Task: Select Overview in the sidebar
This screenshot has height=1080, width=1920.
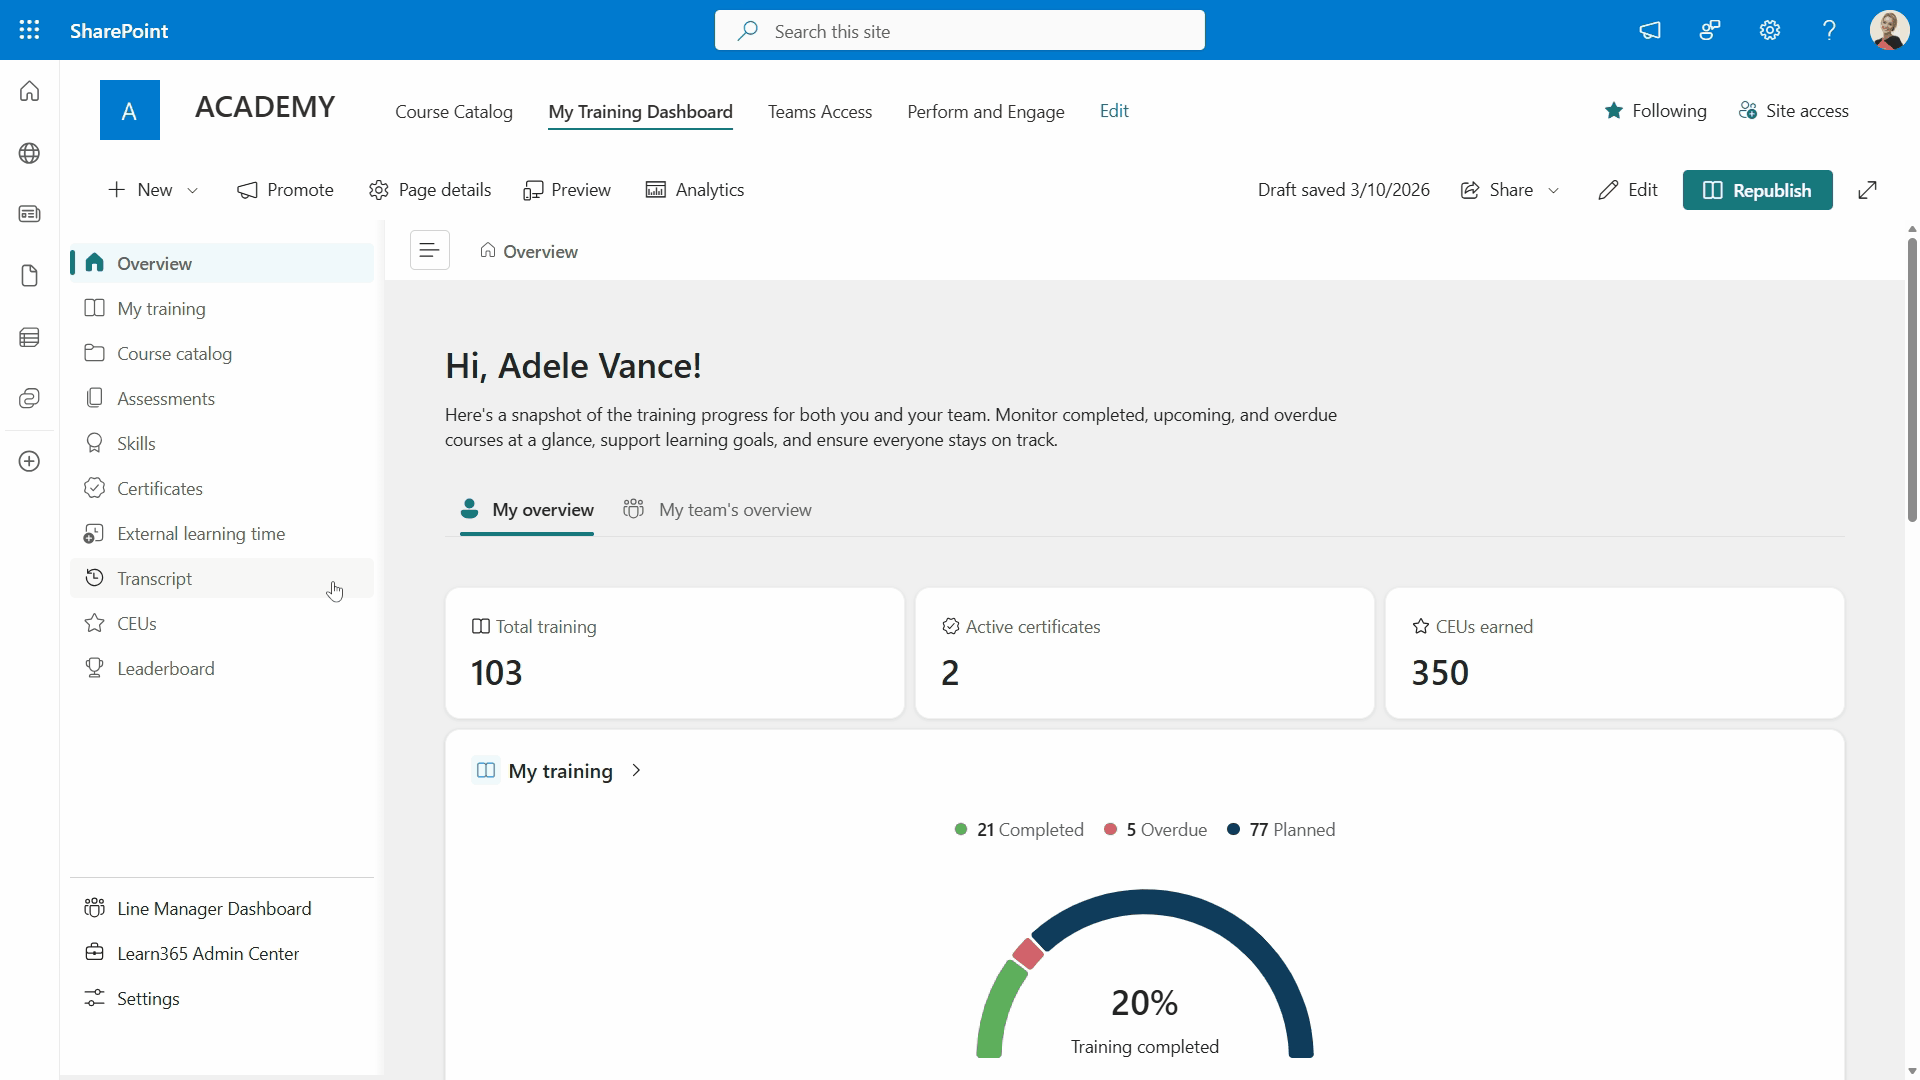Action: (222, 263)
